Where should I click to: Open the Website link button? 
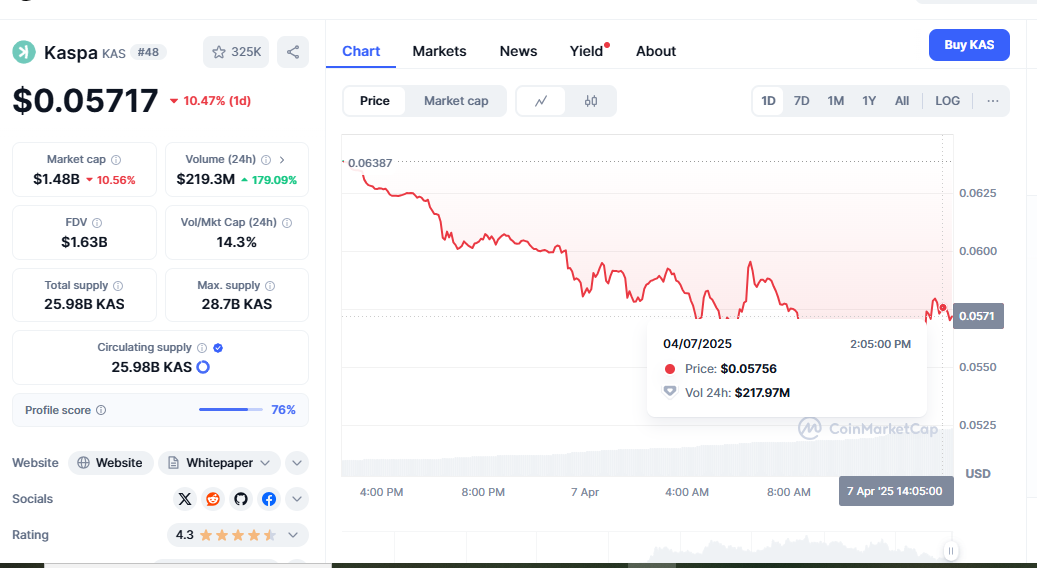click(x=110, y=463)
